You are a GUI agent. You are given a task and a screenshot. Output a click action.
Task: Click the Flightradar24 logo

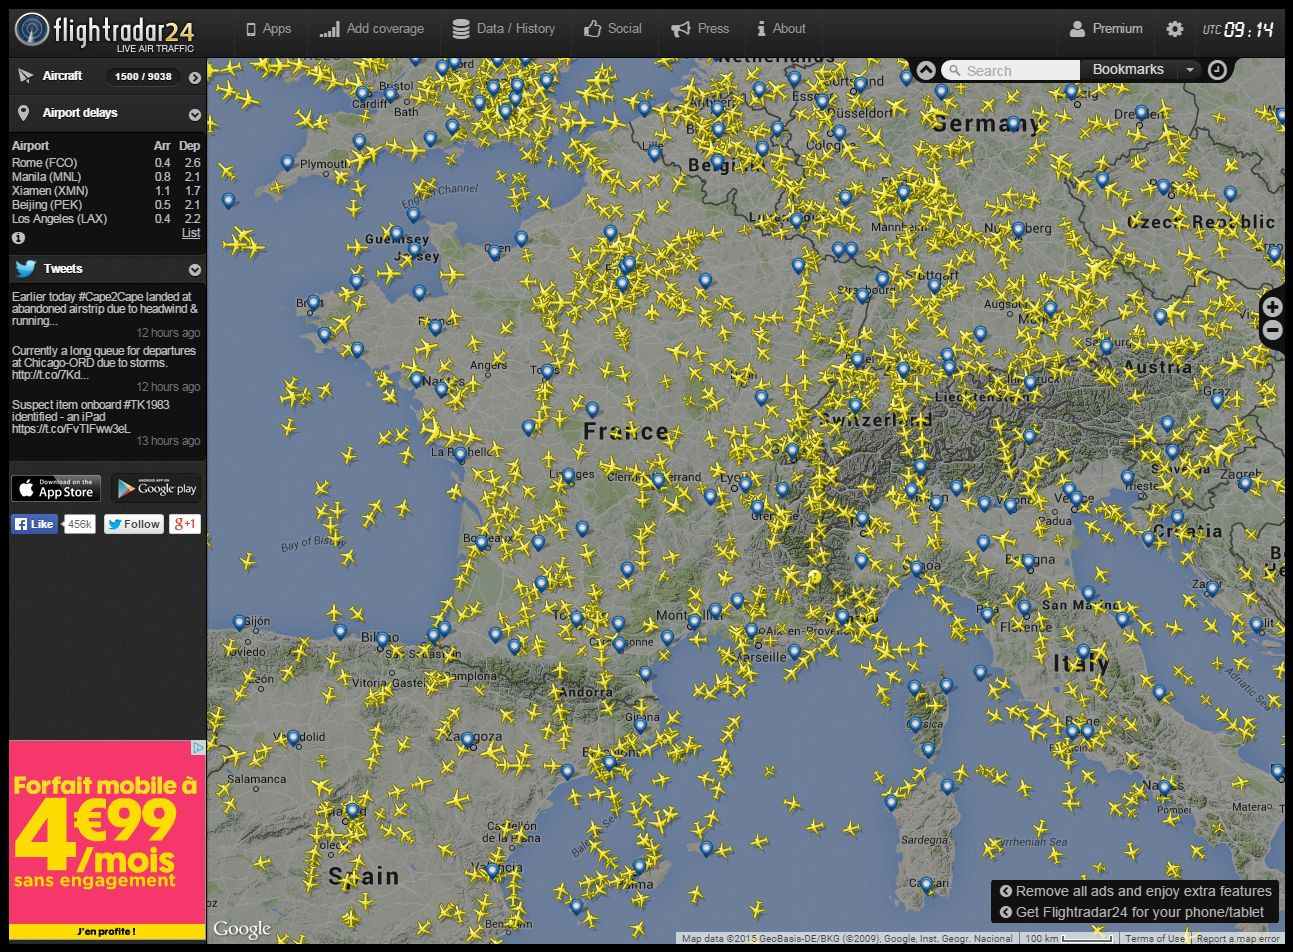[x=105, y=32]
